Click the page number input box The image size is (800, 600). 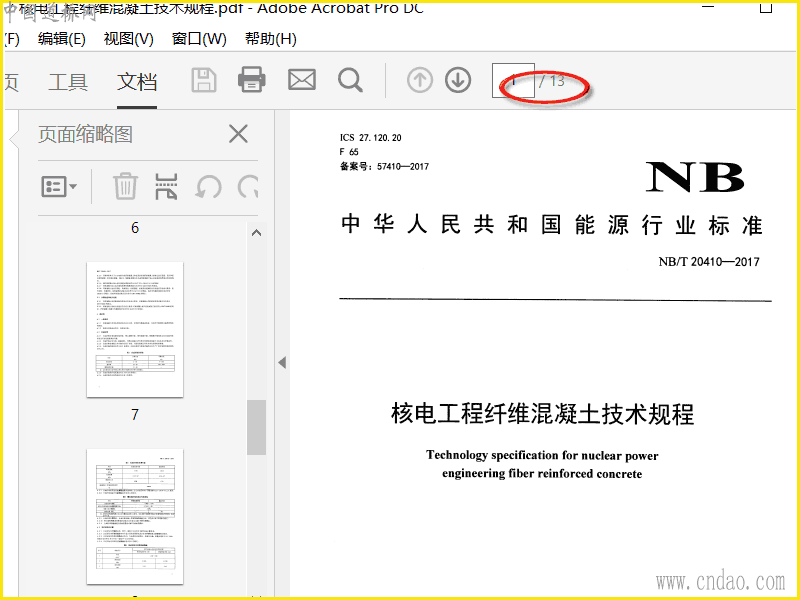(x=513, y=81)
